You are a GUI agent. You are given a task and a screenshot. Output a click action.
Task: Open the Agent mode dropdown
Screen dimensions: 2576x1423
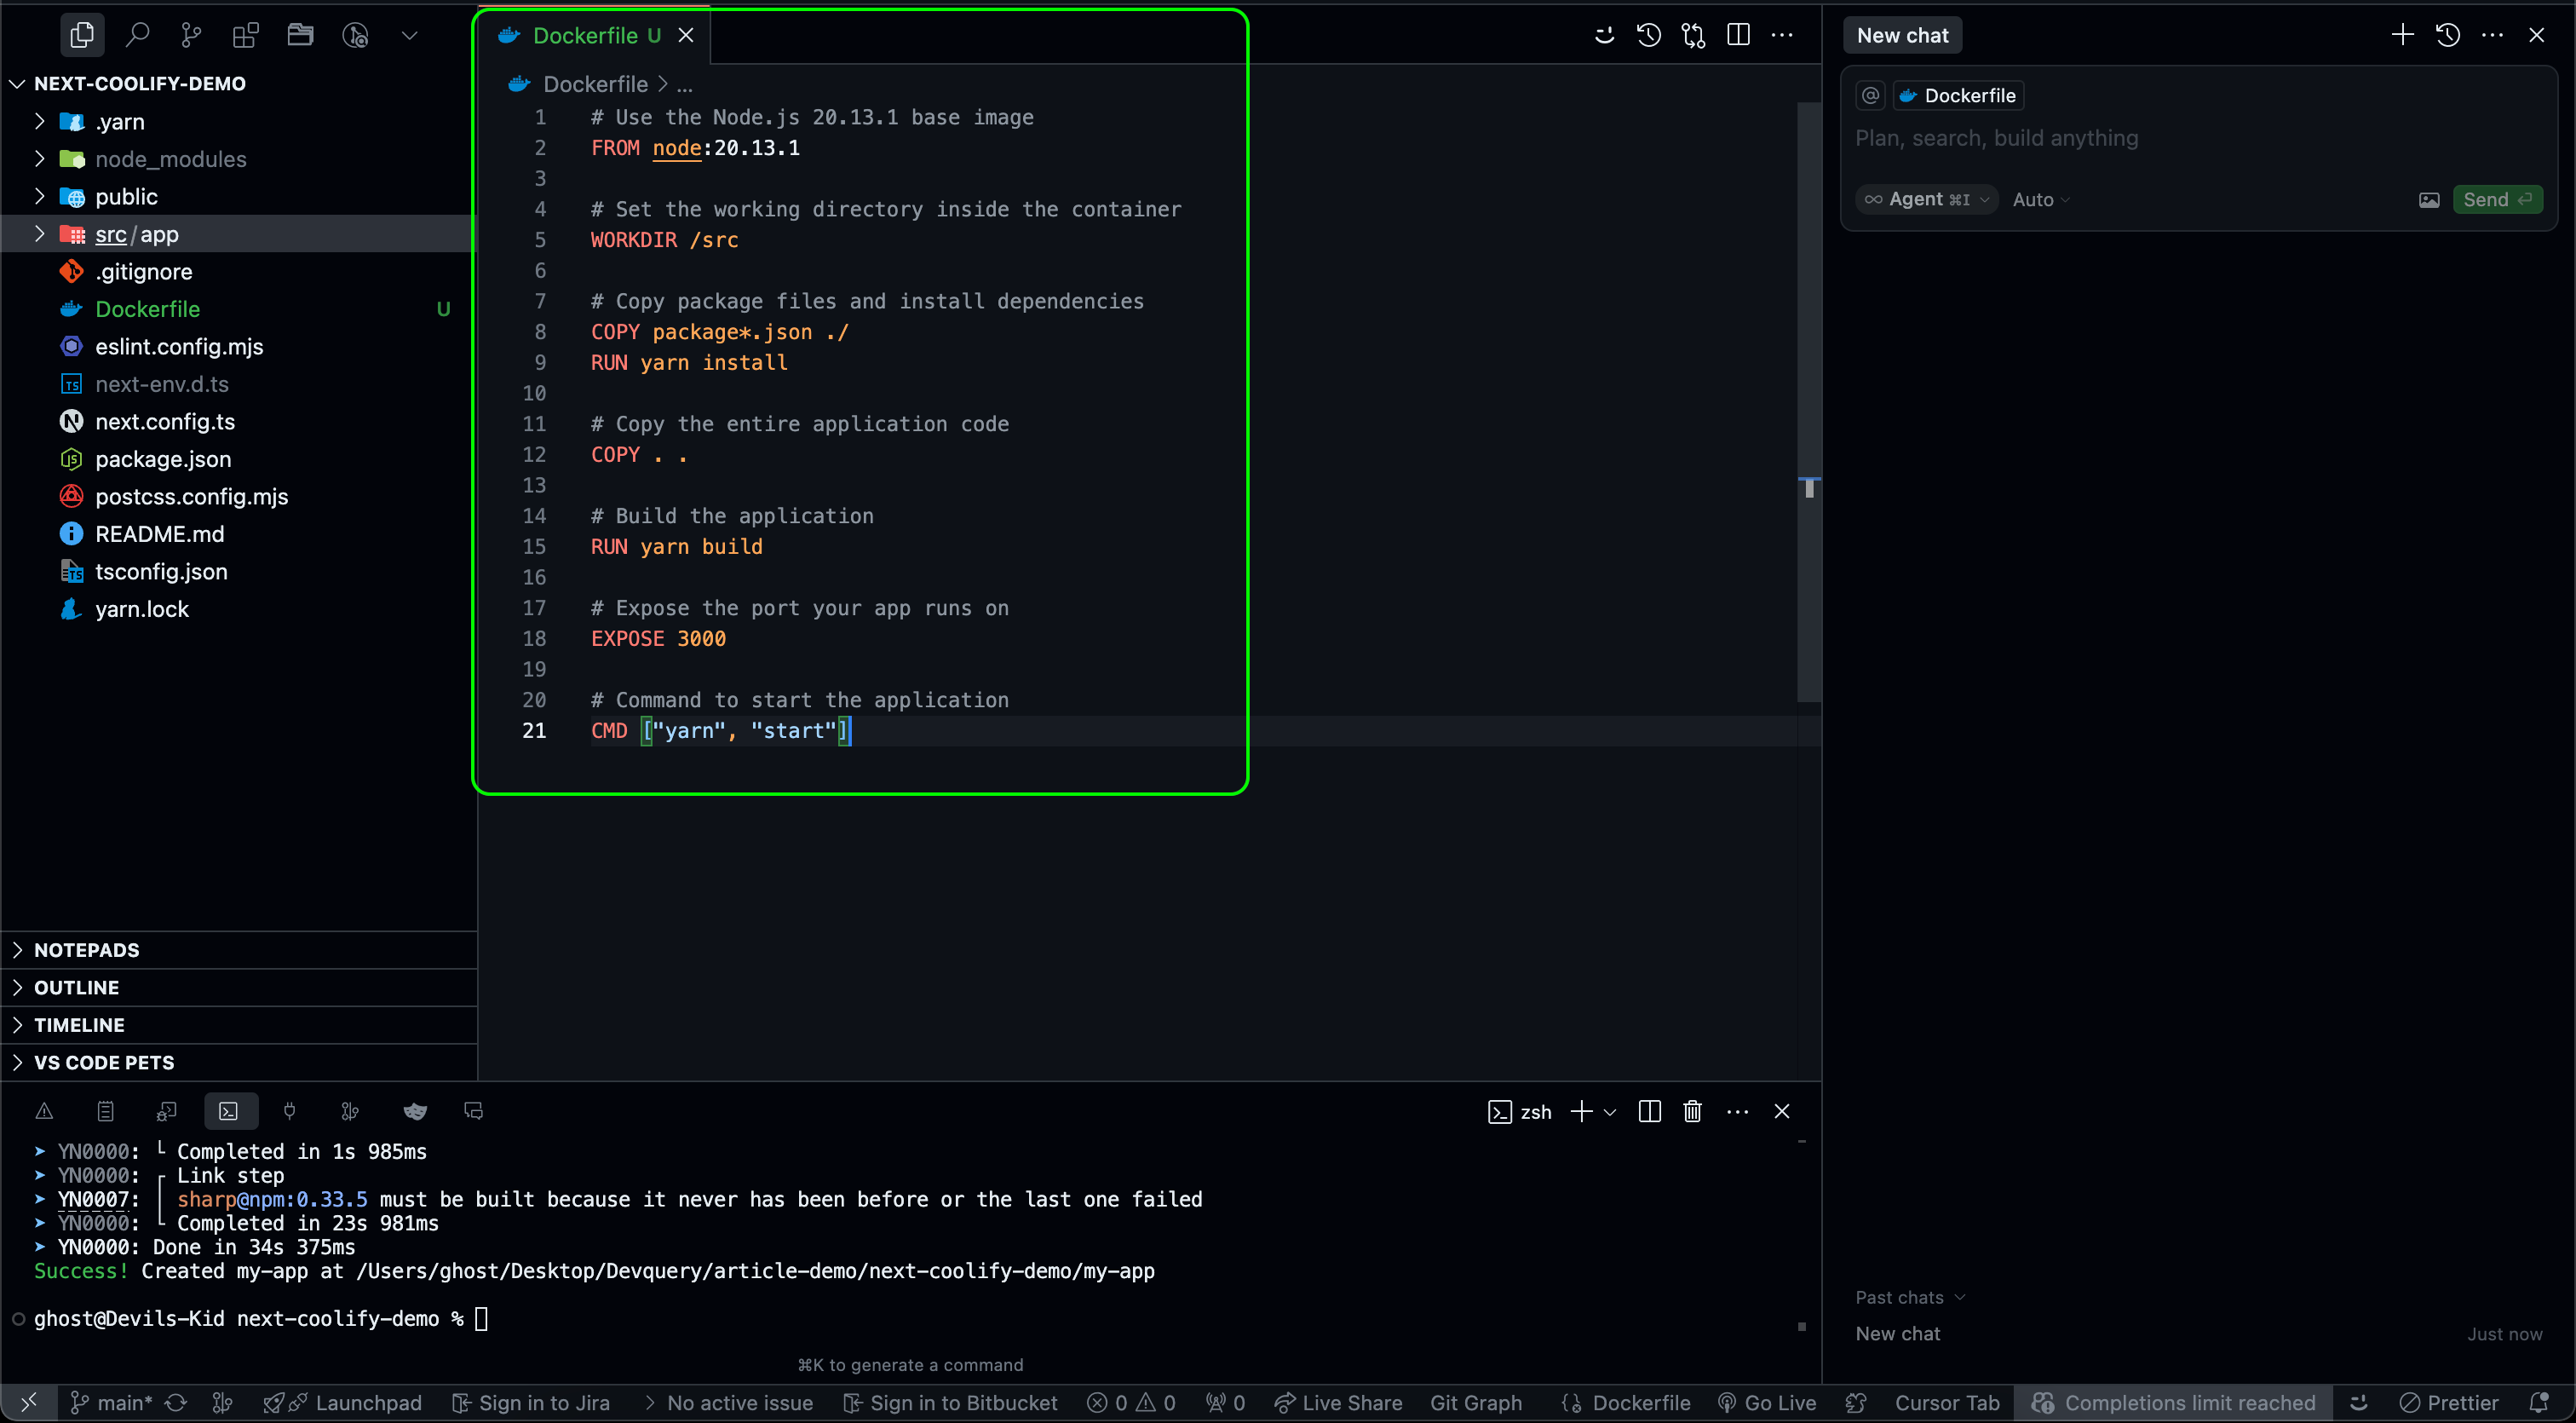1927,199
